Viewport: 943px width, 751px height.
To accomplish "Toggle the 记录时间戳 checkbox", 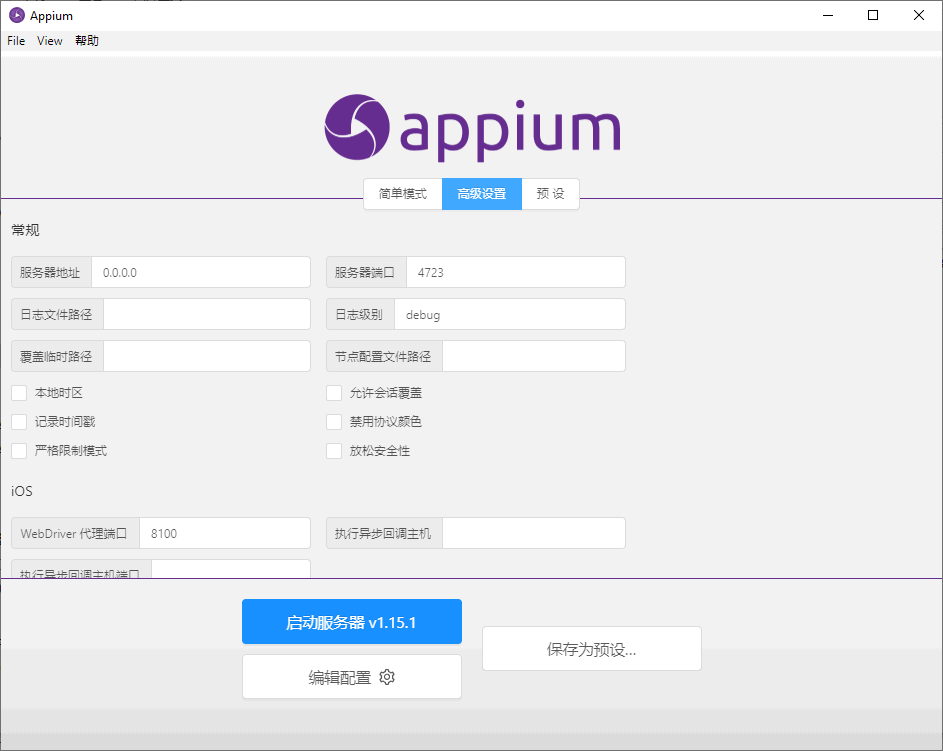I will tap(19, 422).
